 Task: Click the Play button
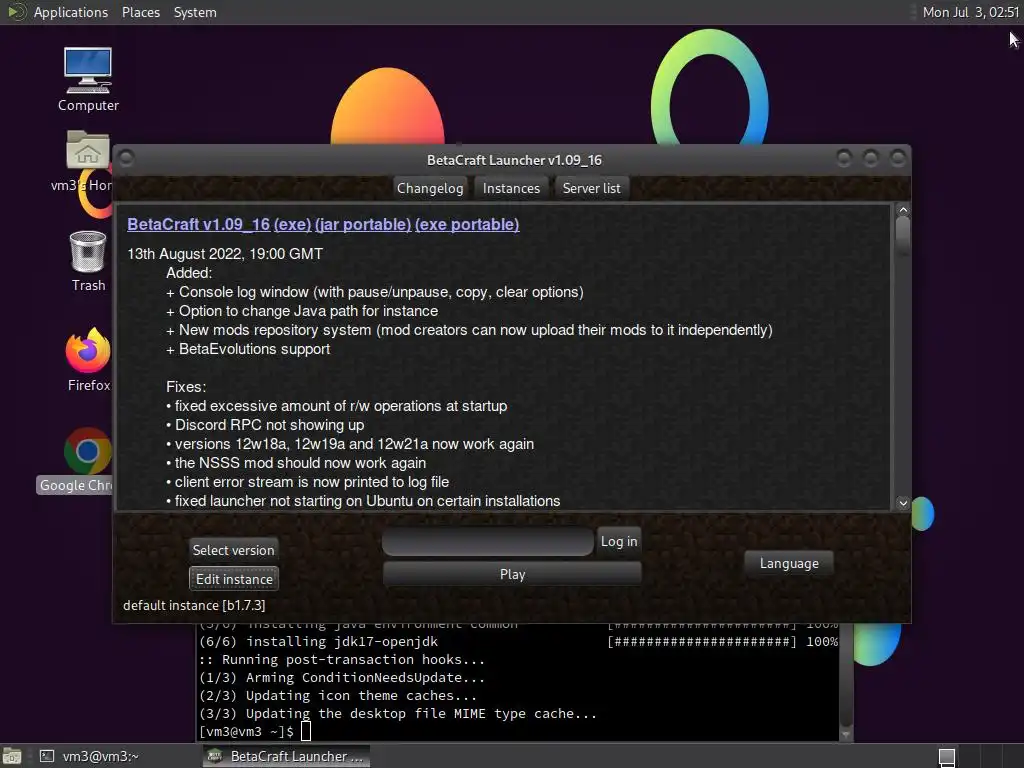coord(512,574)
